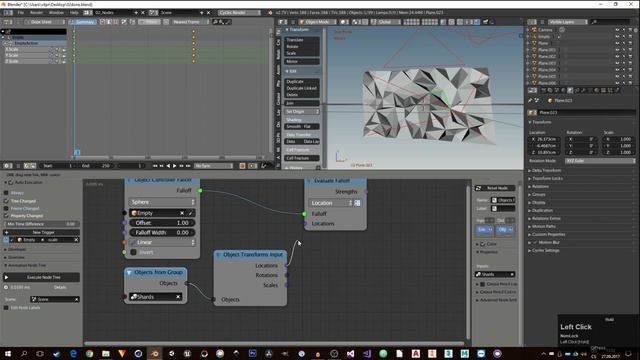Play the animation in reverse
The width and height of the screenshot is (640, 360).
point(168,166)
